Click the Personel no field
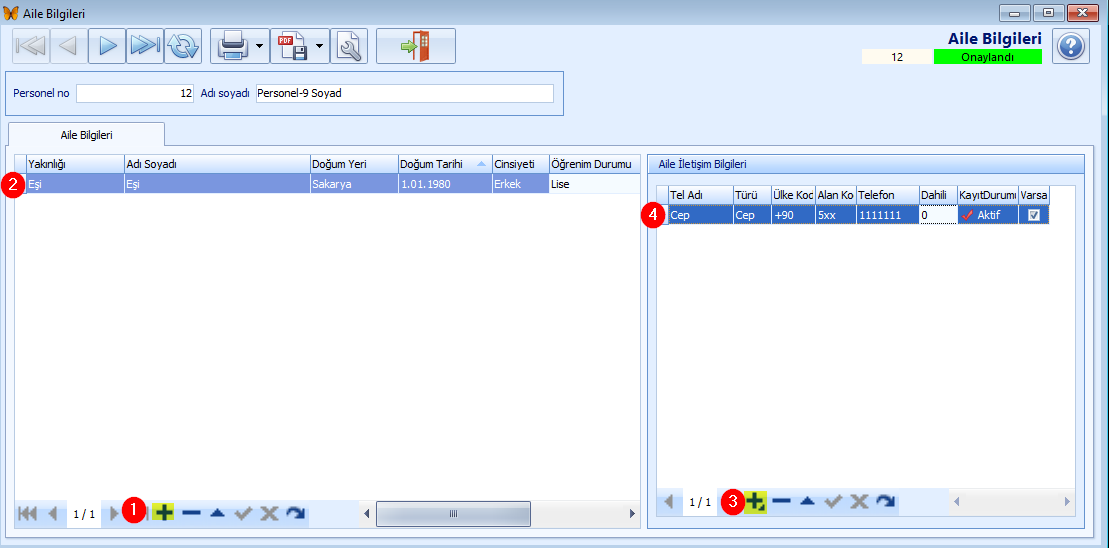The width and height of the screenshot is (1109, 548). point(135,93)
